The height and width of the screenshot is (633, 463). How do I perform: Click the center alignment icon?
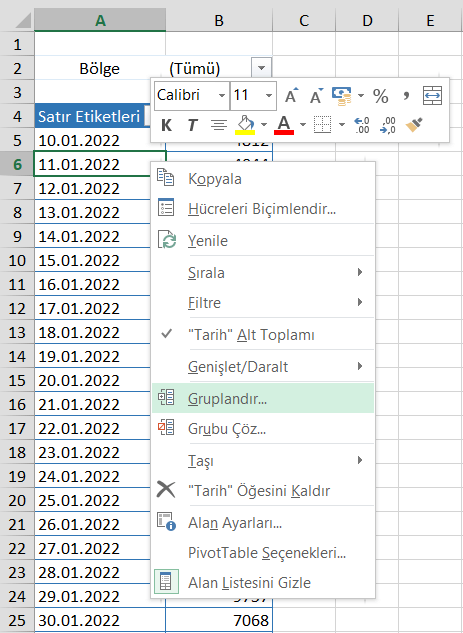tap(219, 125)
